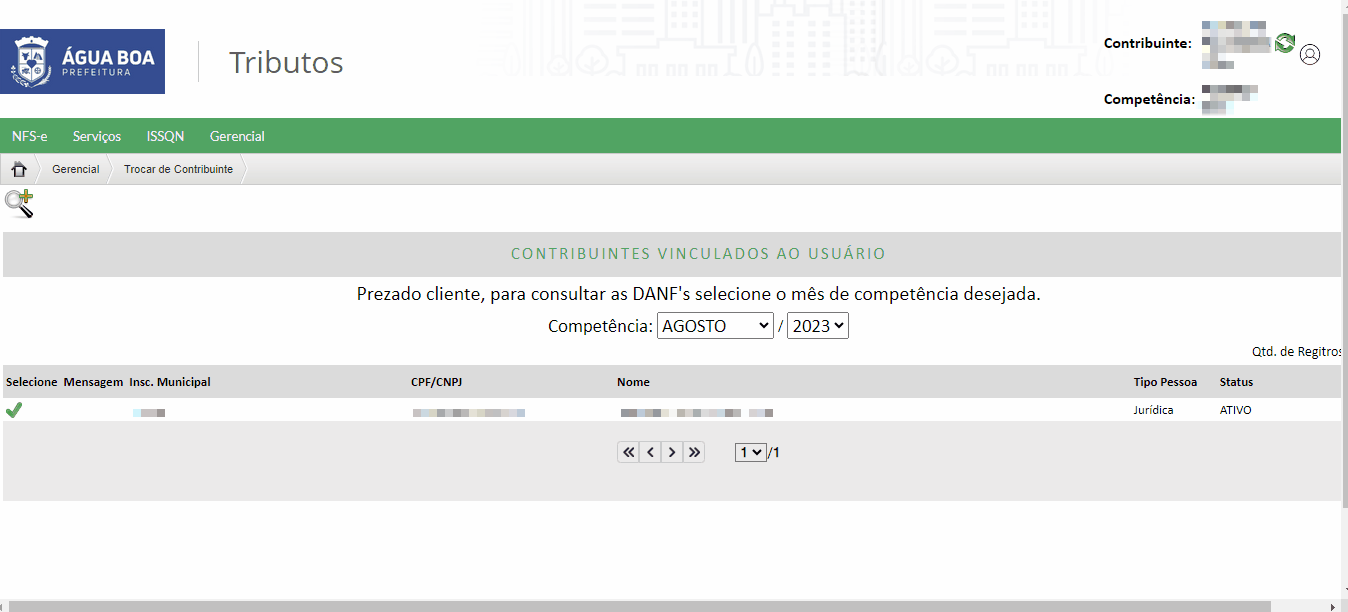
Task: Click the Status column header
Action: tap(1236, 382)
